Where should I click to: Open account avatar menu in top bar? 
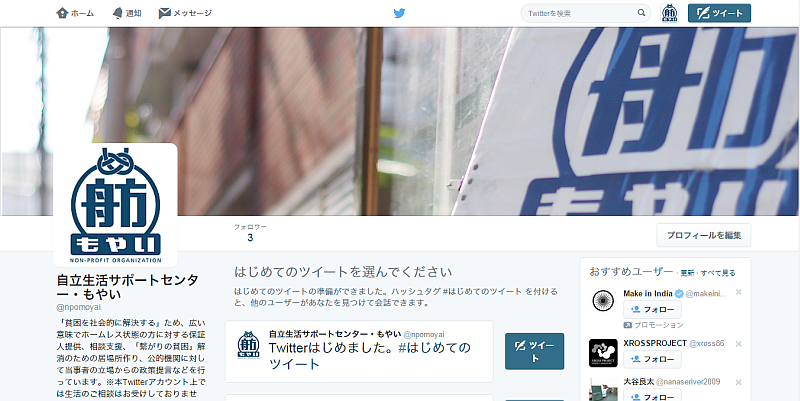669,13
